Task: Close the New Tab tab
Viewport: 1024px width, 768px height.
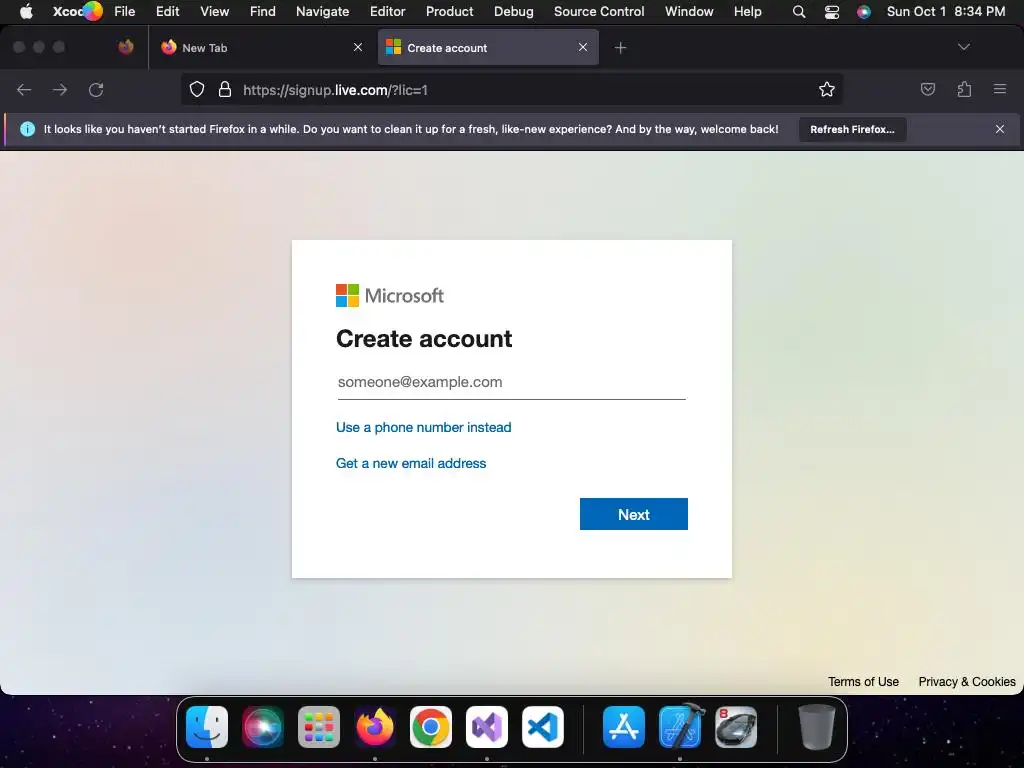Action: tap(358, 47)
